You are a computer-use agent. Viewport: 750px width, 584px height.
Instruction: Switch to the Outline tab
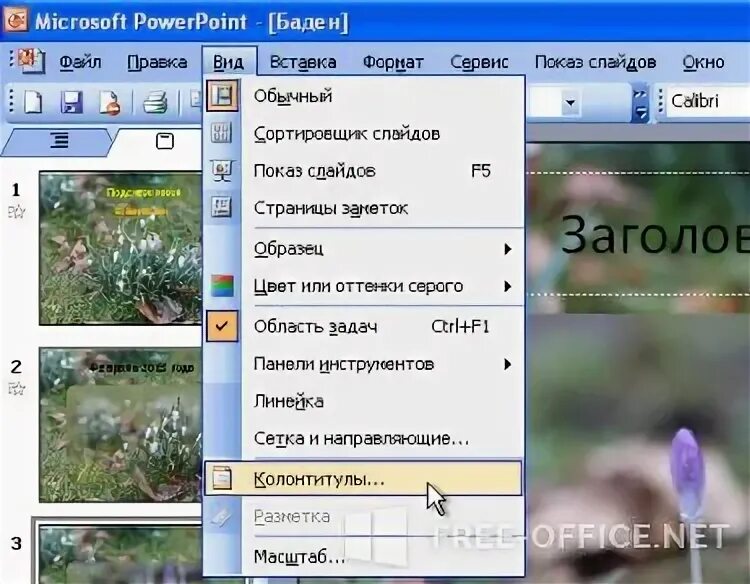point(59,141)
